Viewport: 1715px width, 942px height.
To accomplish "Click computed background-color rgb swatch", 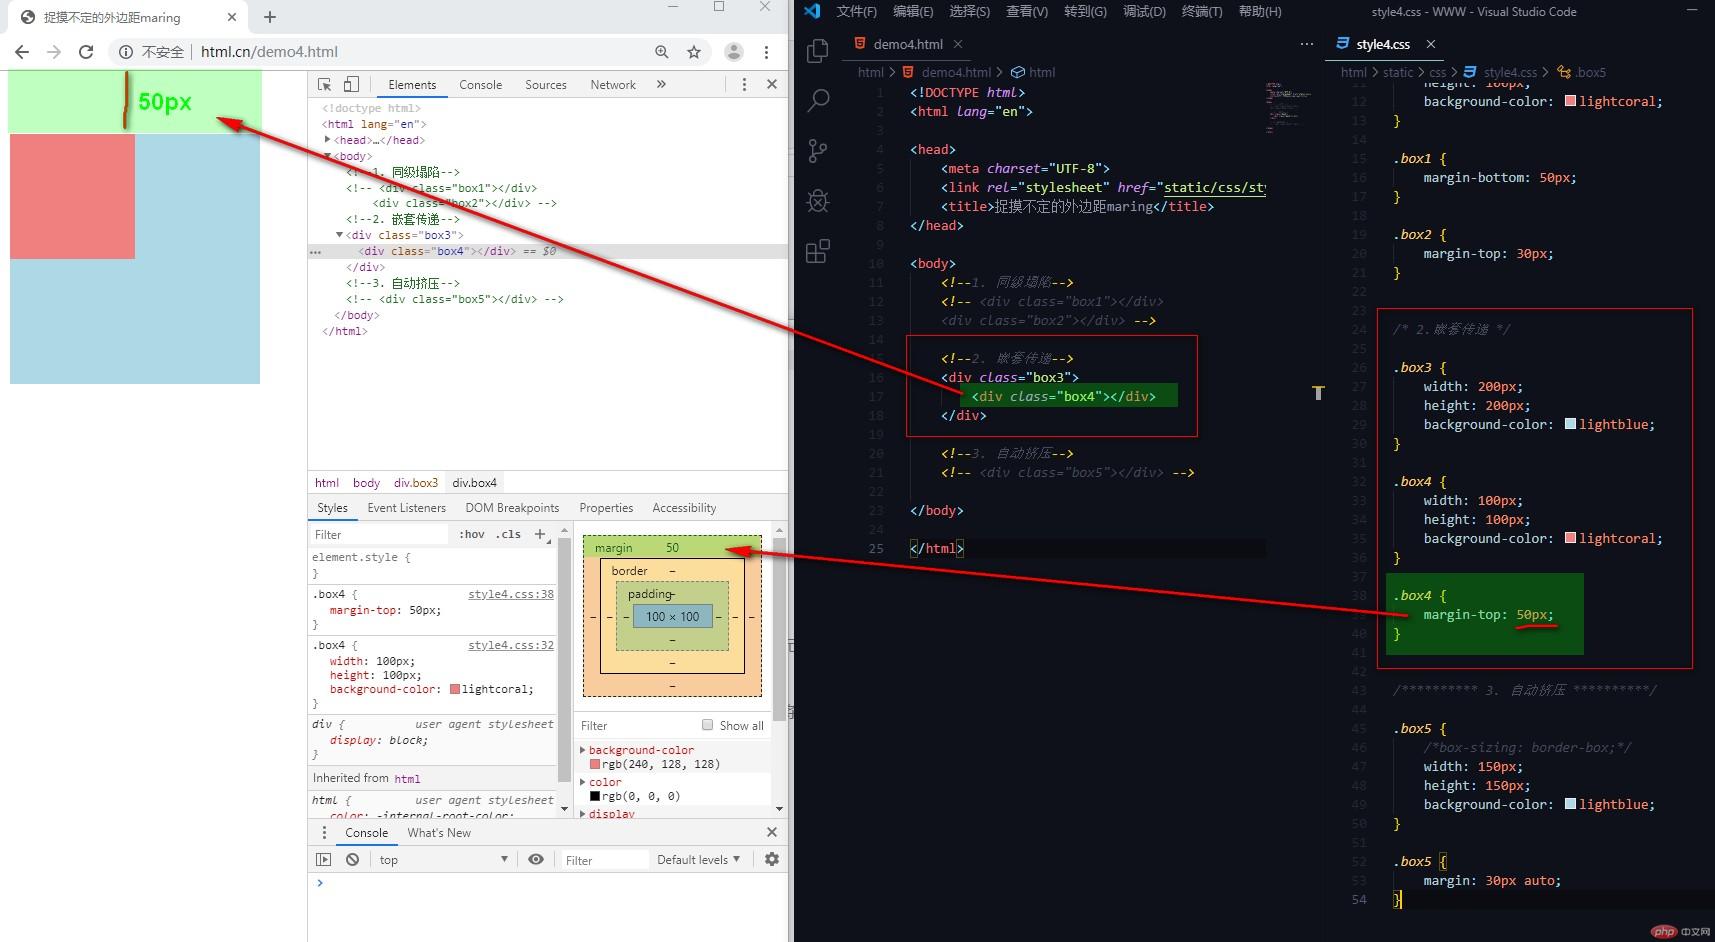I will 595,764.
